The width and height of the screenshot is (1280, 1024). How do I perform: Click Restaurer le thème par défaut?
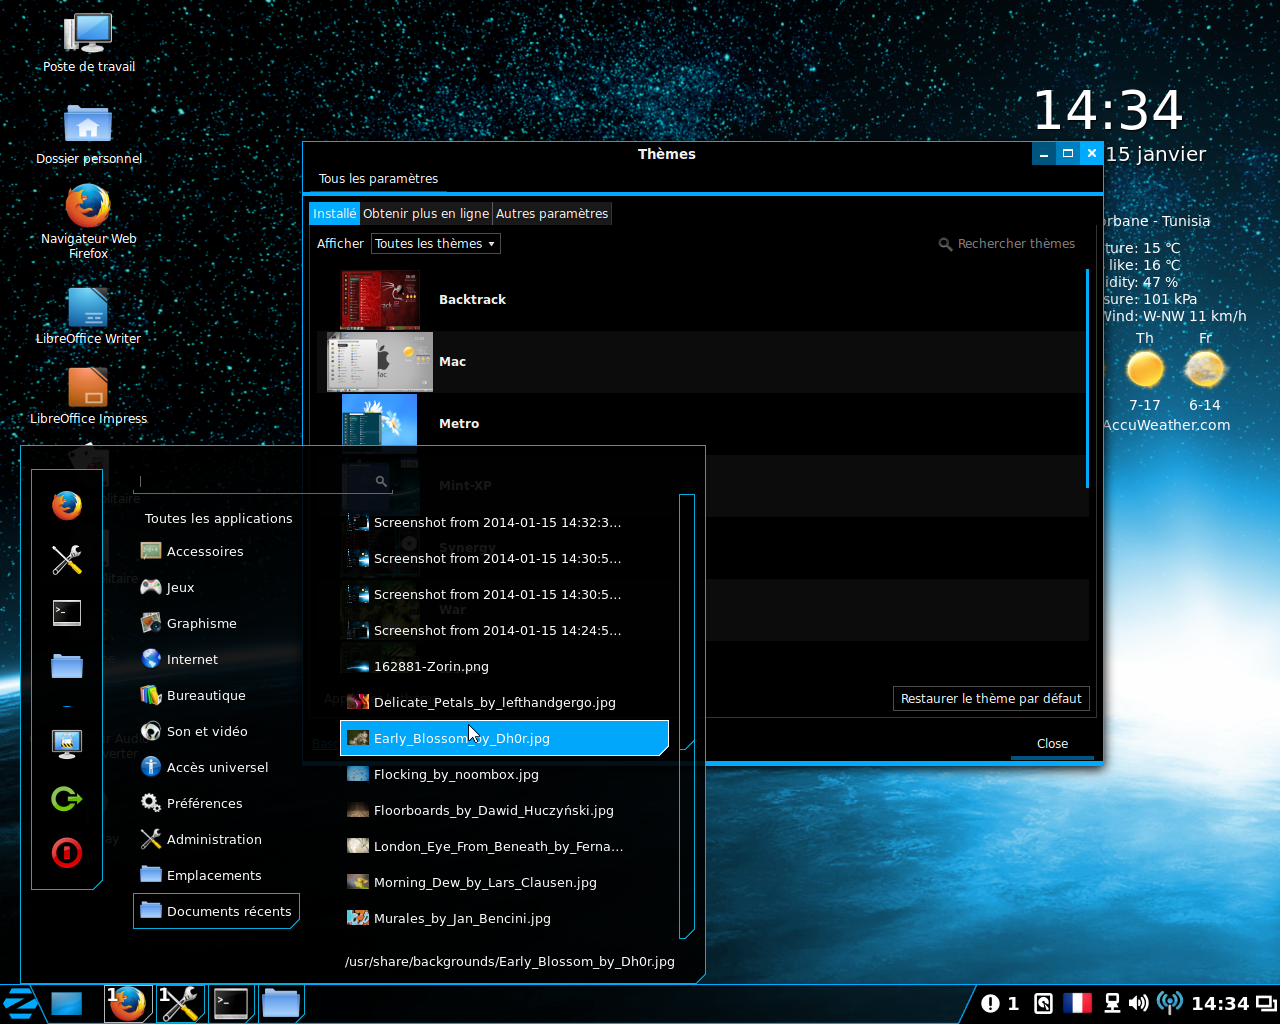click(991, 699)
